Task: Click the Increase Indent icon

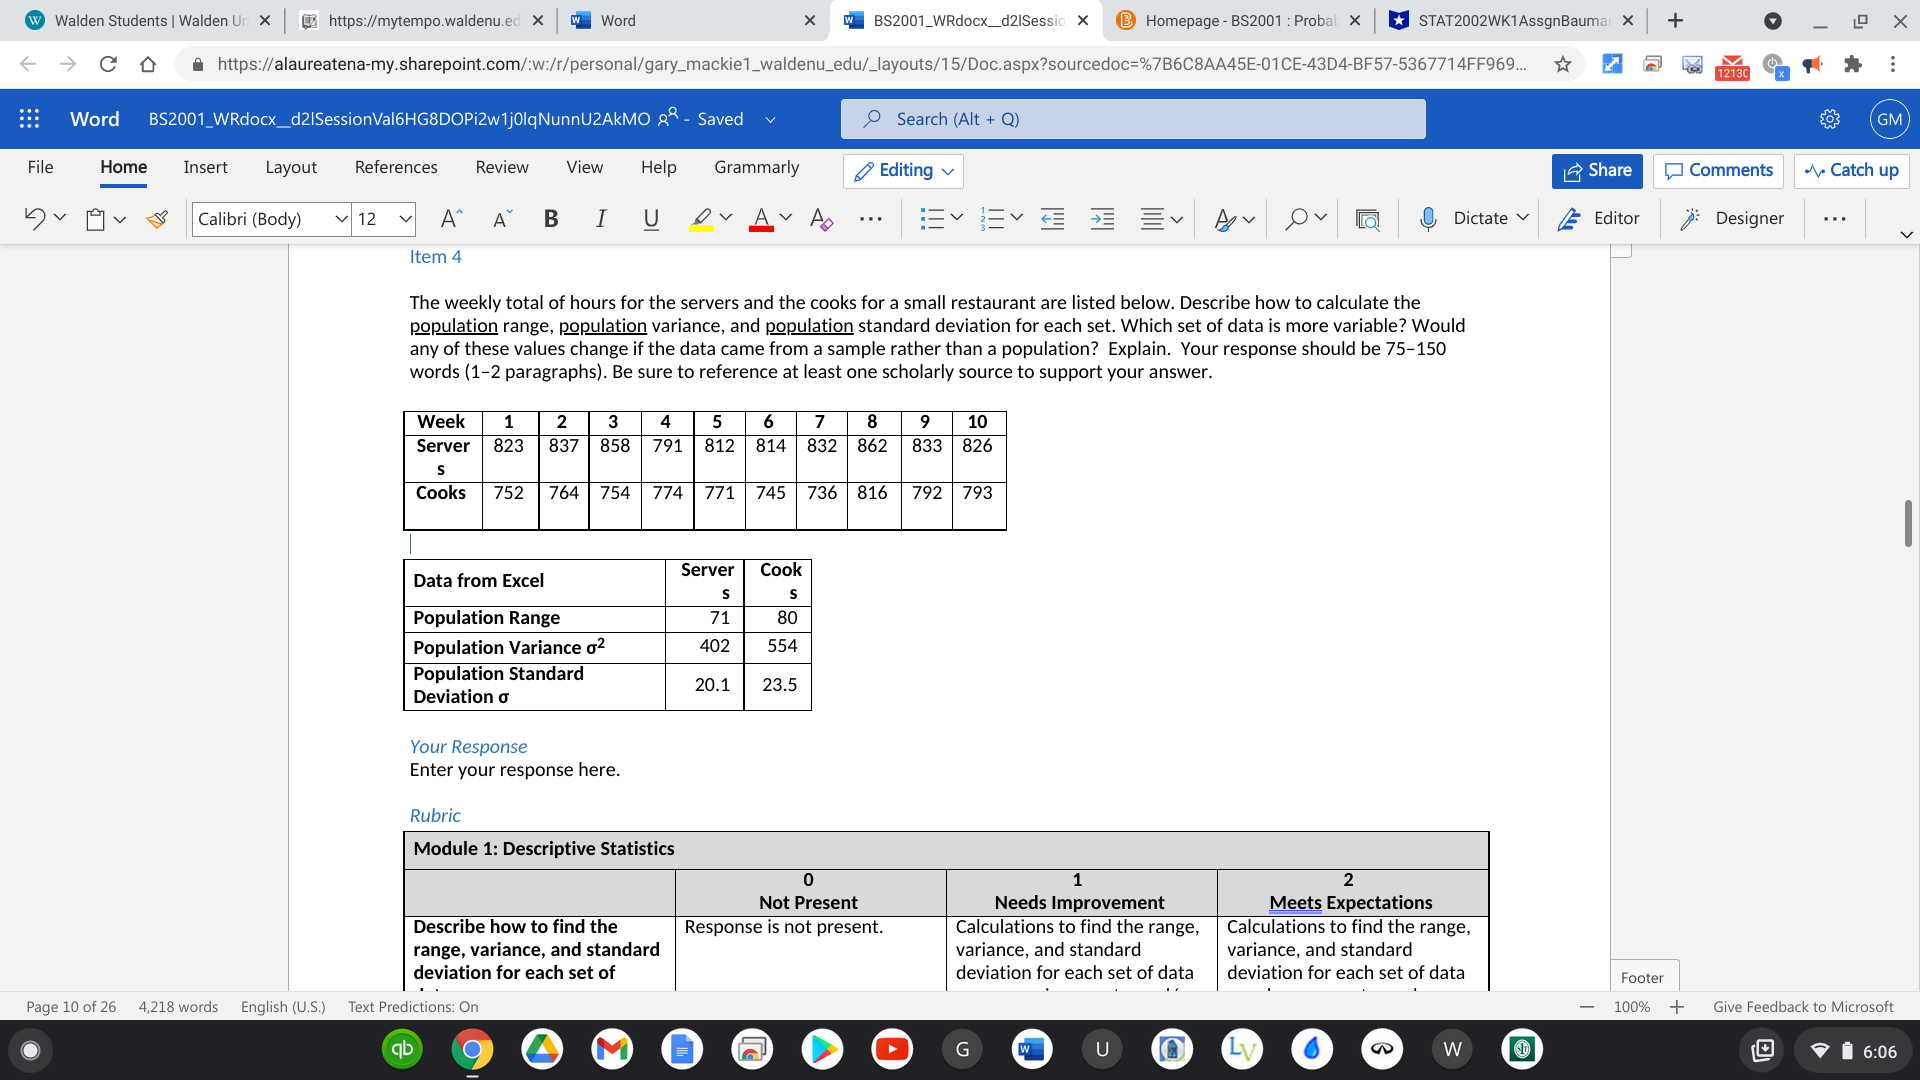Action: (x=1102, y=218)
